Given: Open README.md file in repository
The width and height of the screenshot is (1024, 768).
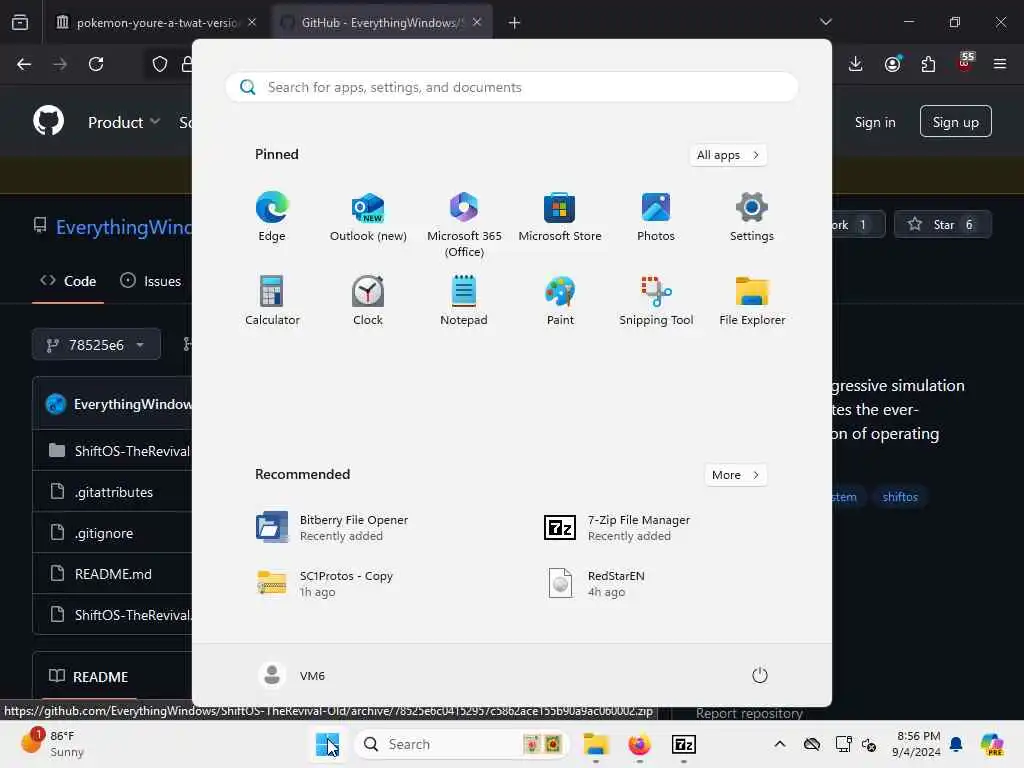Looking at the screenshot, I should [x=113, y=574].
